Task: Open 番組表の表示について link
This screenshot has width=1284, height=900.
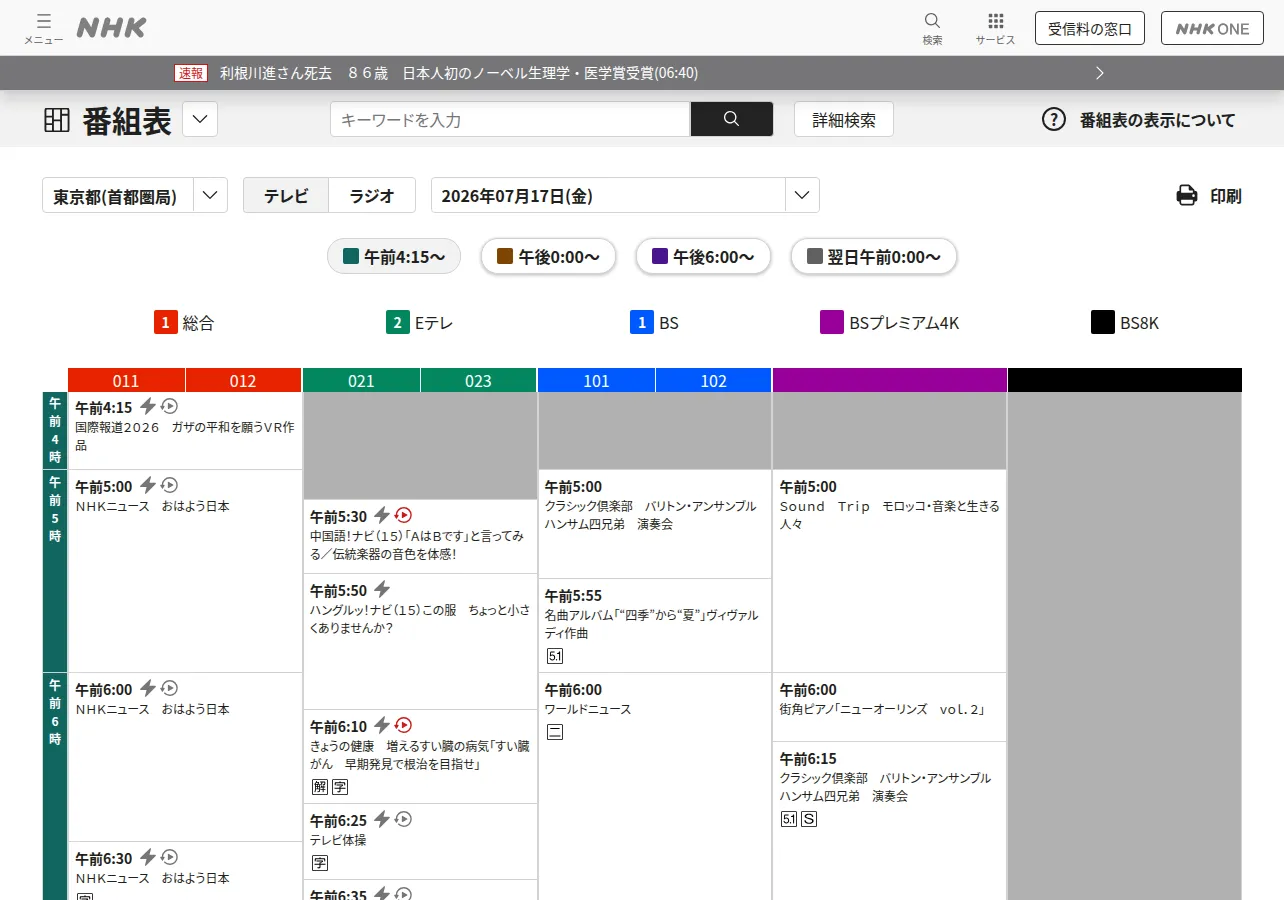Action: point(1157,120)
